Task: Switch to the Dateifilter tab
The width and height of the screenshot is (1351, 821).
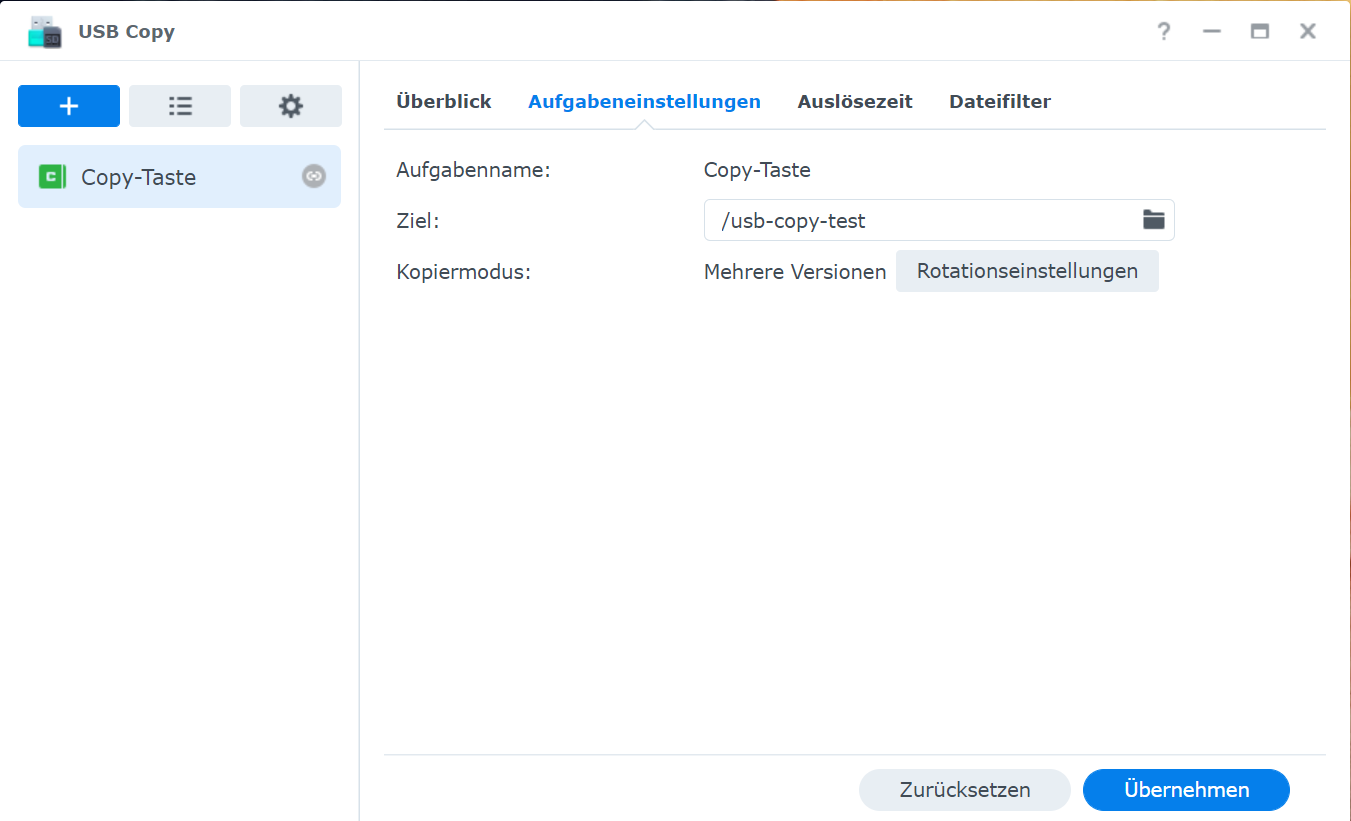Action: (x=999, y=101)
